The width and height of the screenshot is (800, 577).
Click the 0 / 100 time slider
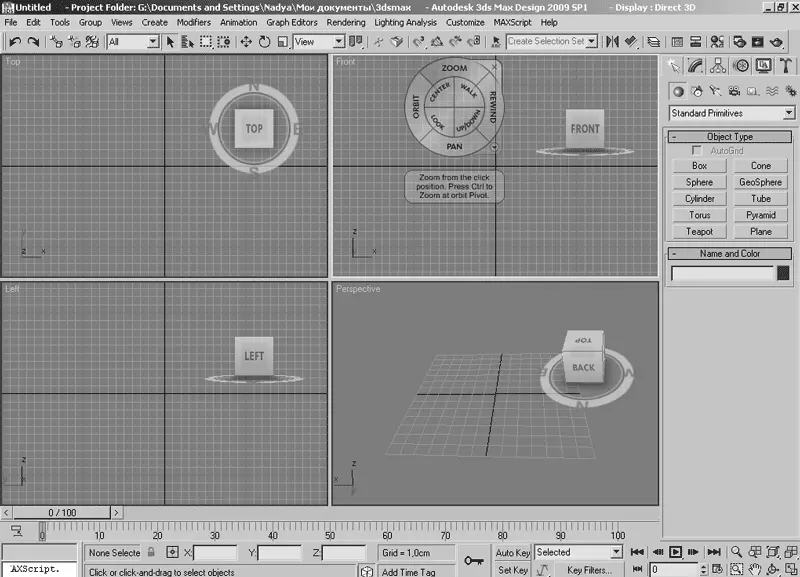pyautogui.click(x=62, y=512)
